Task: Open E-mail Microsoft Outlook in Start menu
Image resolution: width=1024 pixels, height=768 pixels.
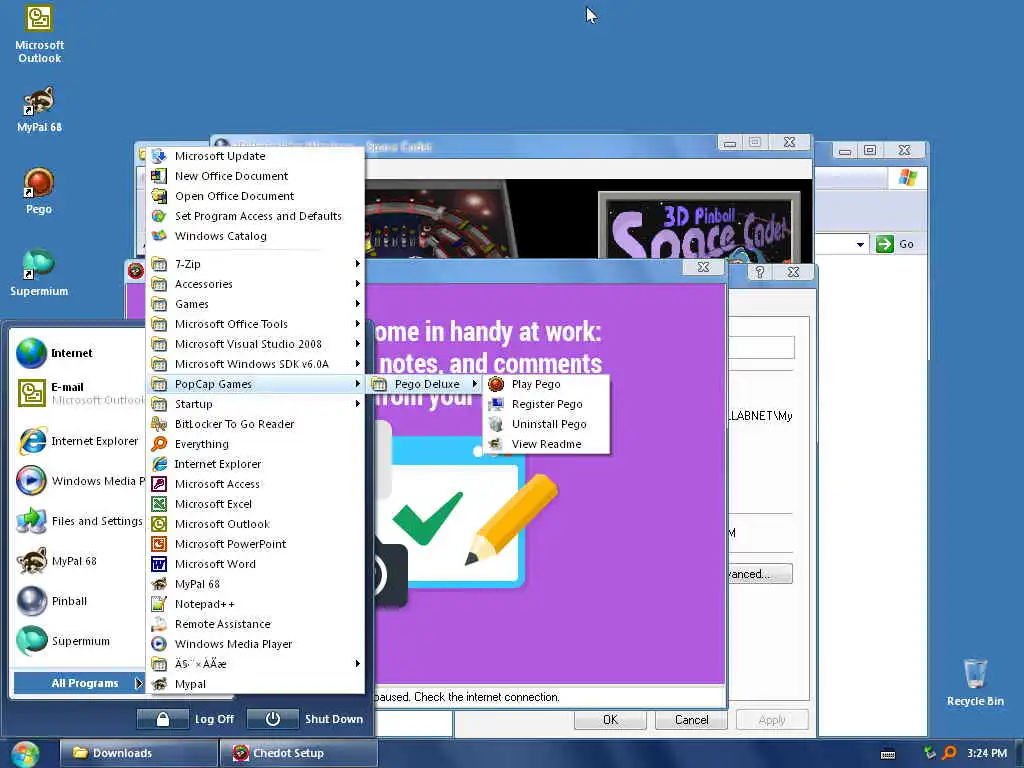Action: 79,393
